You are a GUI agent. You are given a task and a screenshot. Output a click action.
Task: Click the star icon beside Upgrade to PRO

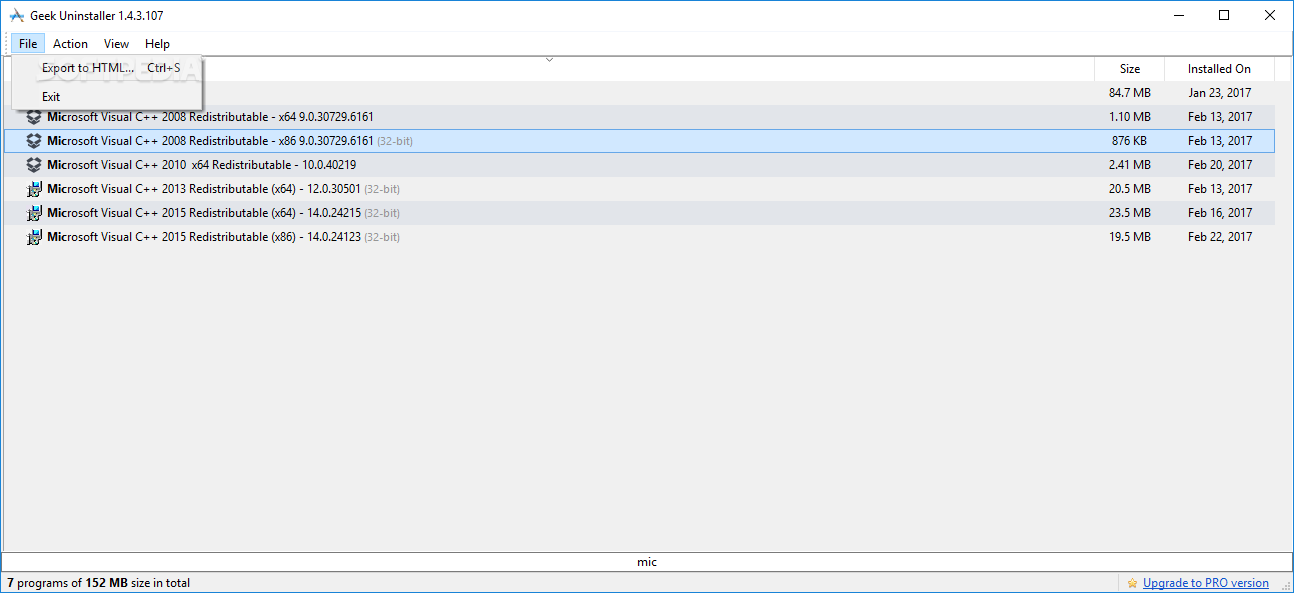tap(1132, 583)
